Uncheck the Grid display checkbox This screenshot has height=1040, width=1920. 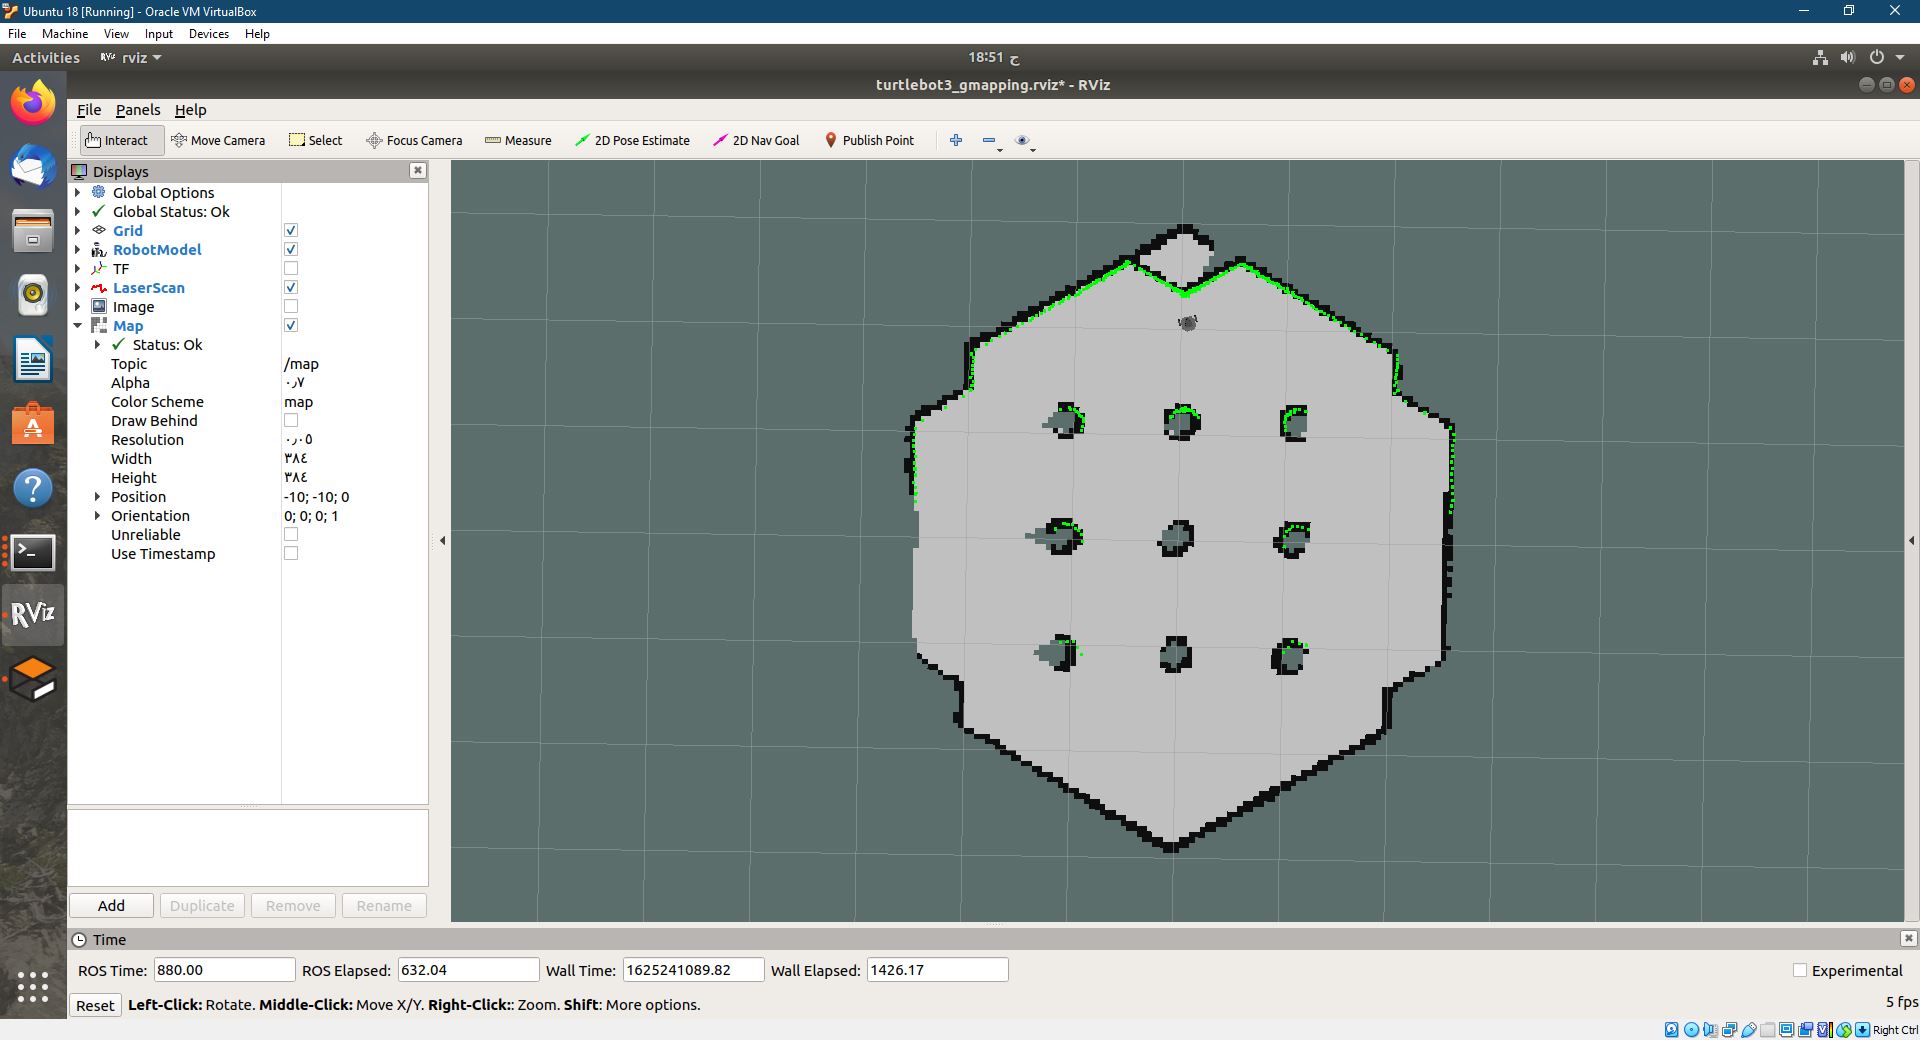290,230
